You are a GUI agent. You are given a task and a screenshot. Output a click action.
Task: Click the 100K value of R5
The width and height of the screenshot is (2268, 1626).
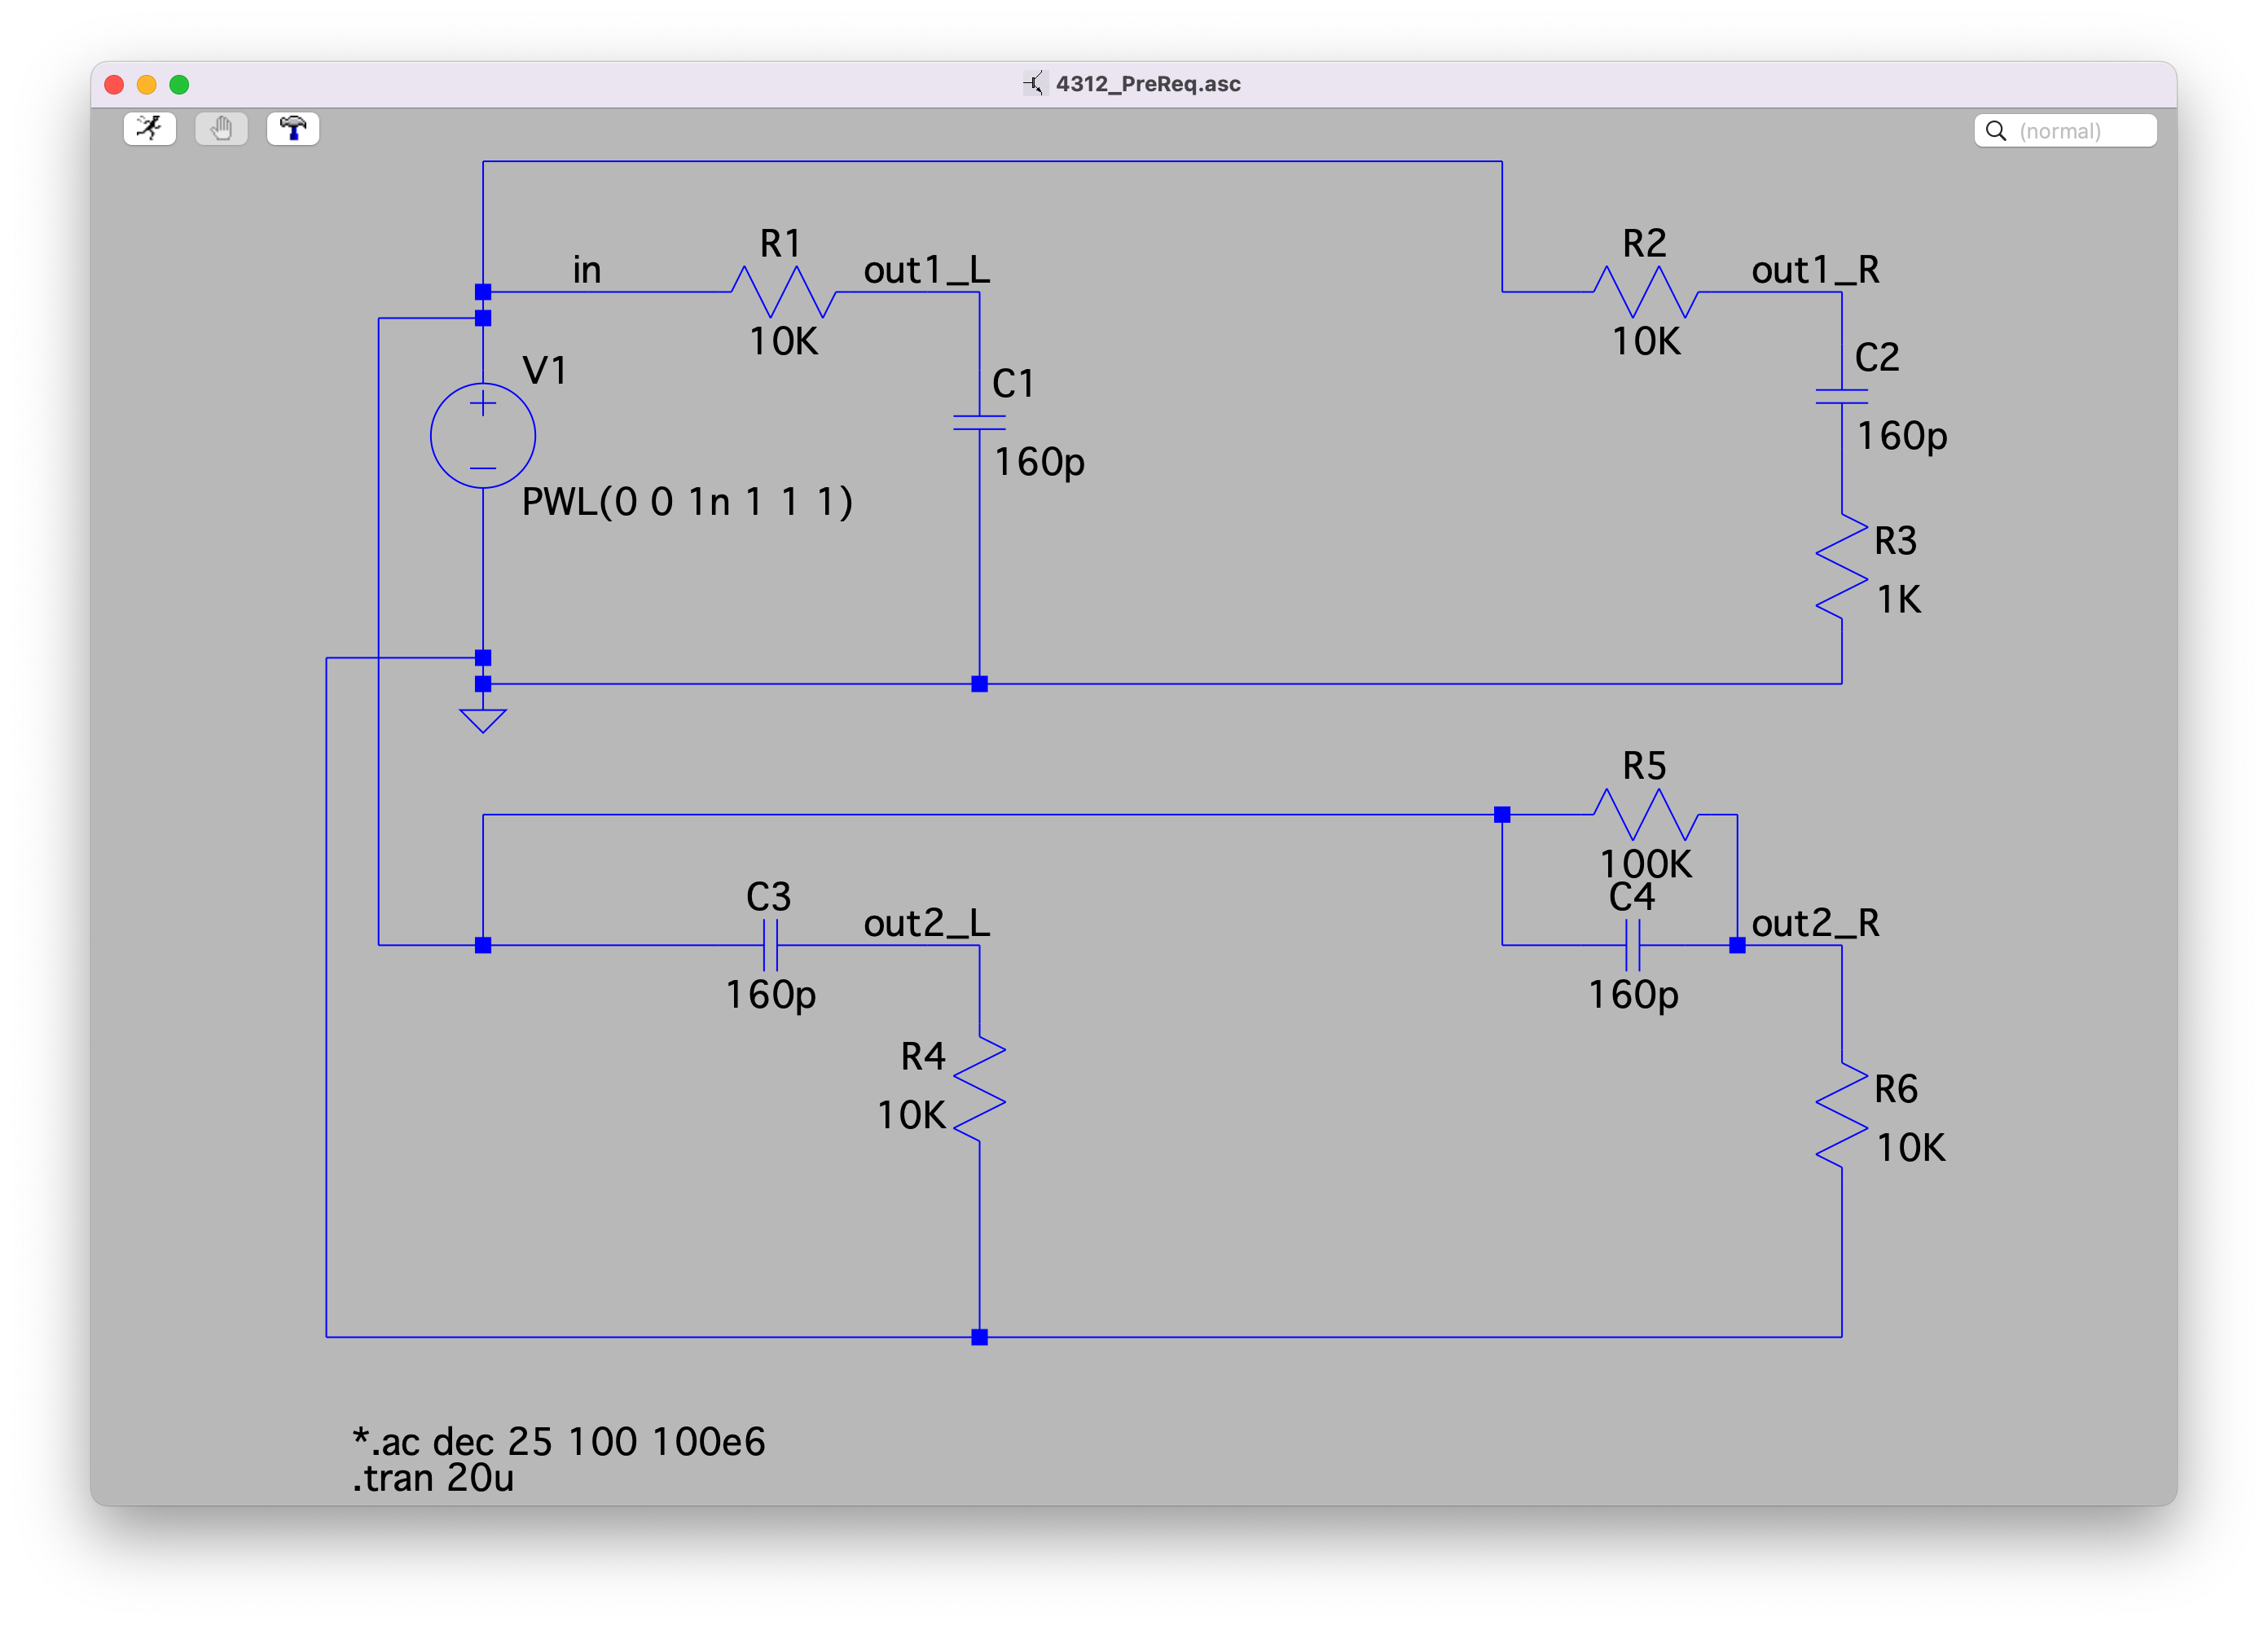1646,864
